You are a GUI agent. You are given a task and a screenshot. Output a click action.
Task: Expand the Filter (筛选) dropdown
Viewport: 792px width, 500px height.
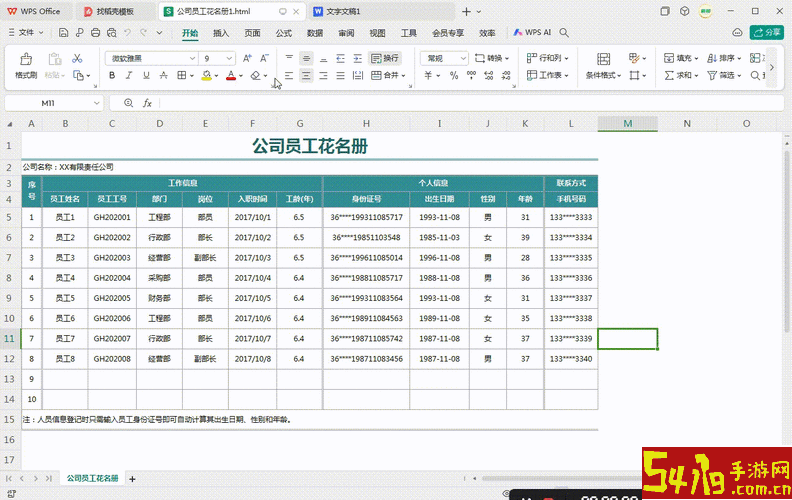(739, 76)
